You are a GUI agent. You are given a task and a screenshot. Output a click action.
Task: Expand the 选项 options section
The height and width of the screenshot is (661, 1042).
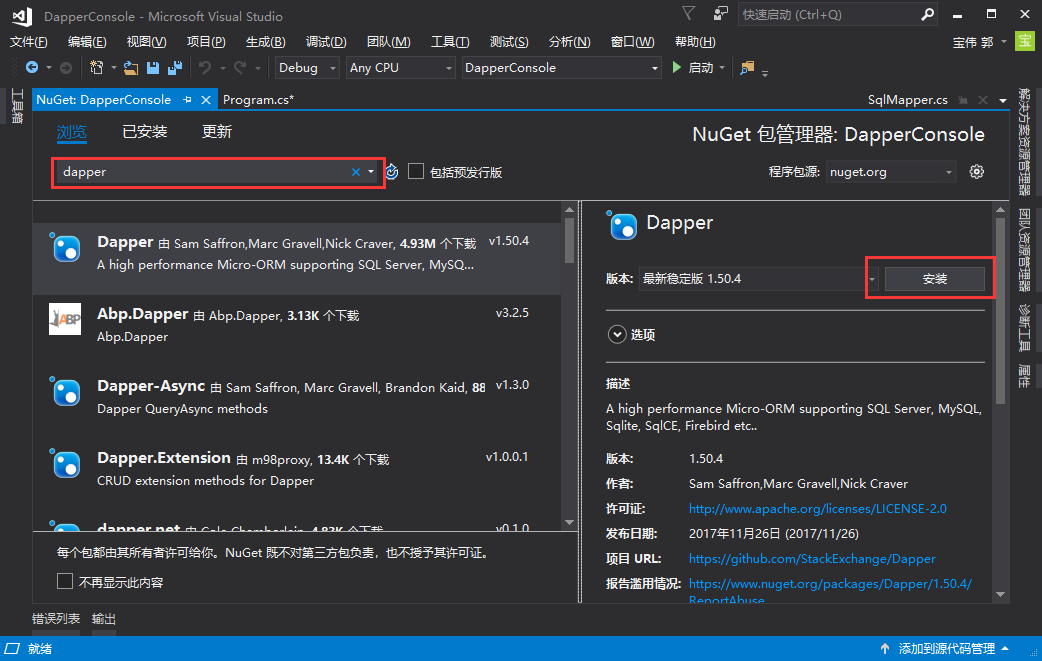[x=617, y=334]
